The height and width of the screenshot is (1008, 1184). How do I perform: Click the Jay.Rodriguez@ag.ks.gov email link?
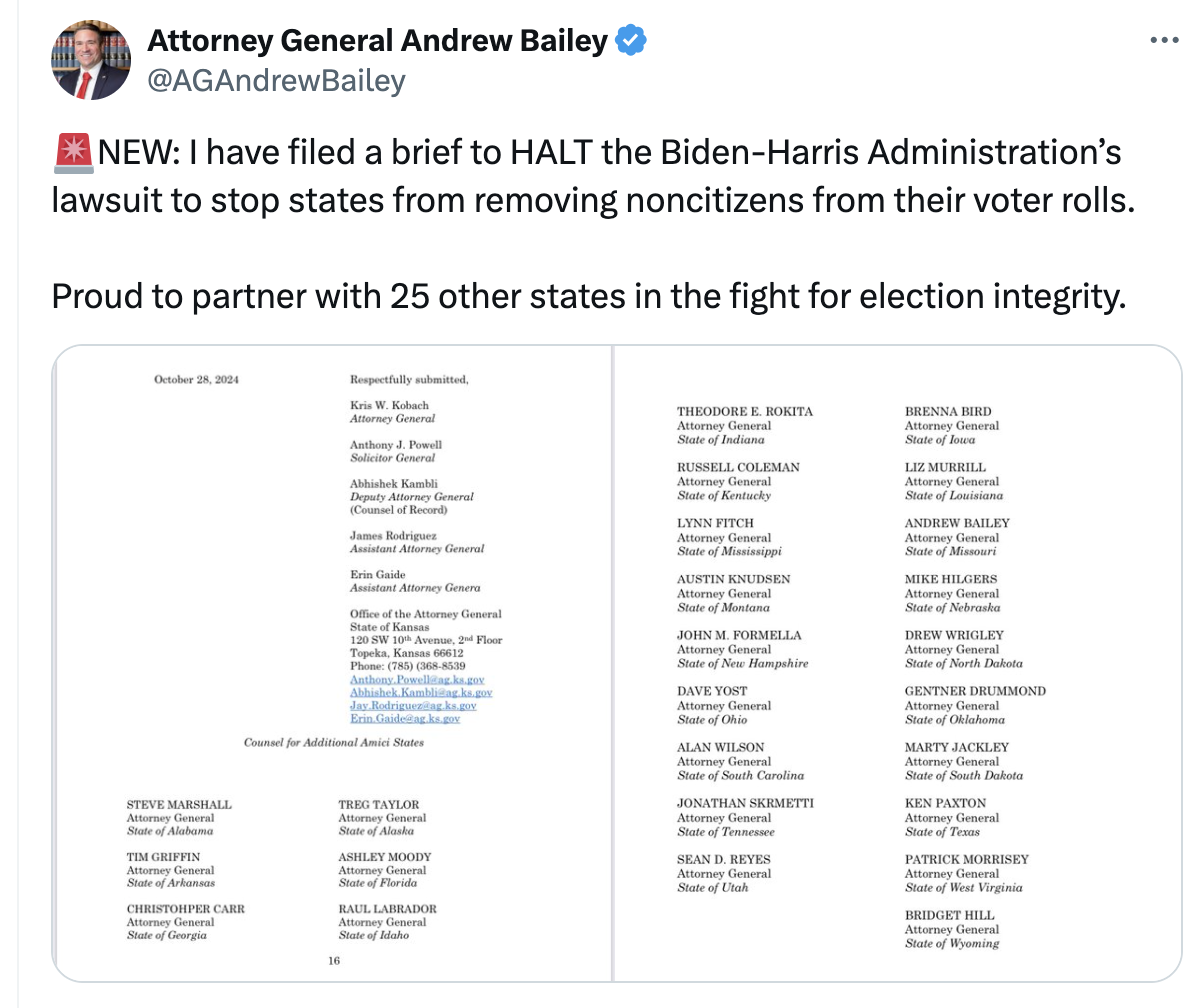pos(413,706)
